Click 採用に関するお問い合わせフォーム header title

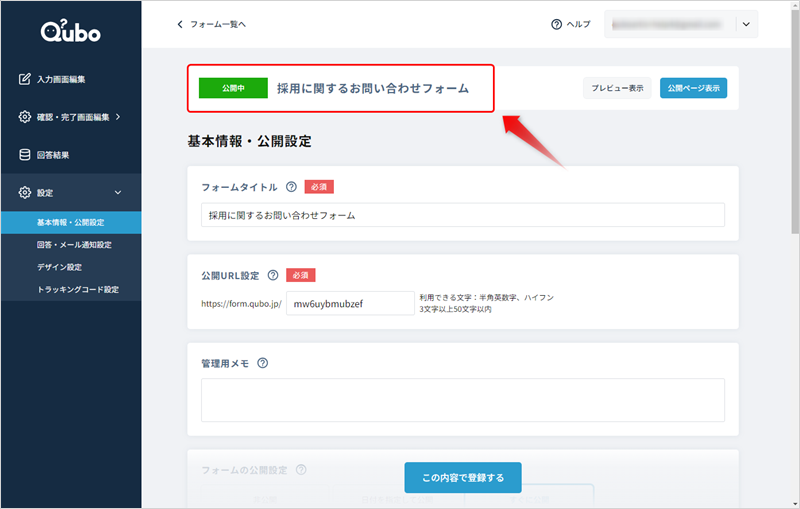[x=373, y=88]
